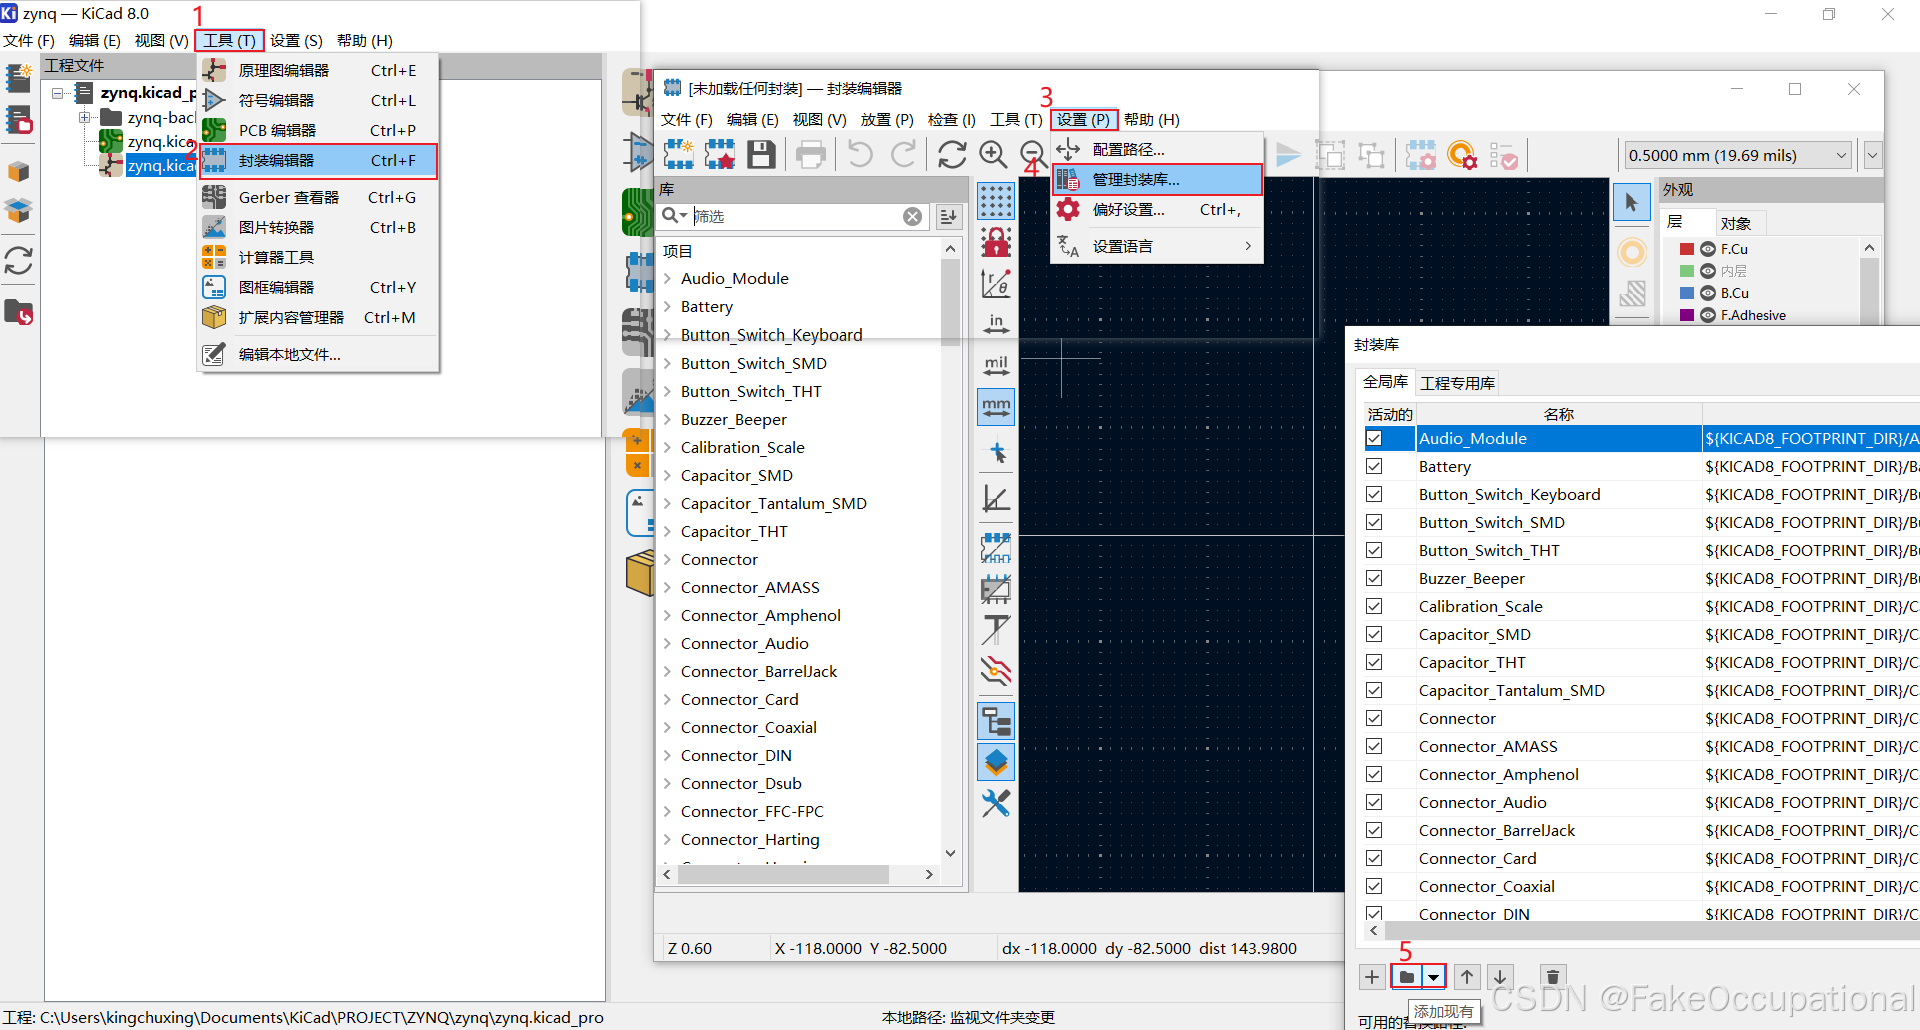The width and height of the screenshot is (1920, 1030).
Task: Click the red padlock grid icon
Action: click(x=996, y=242)
